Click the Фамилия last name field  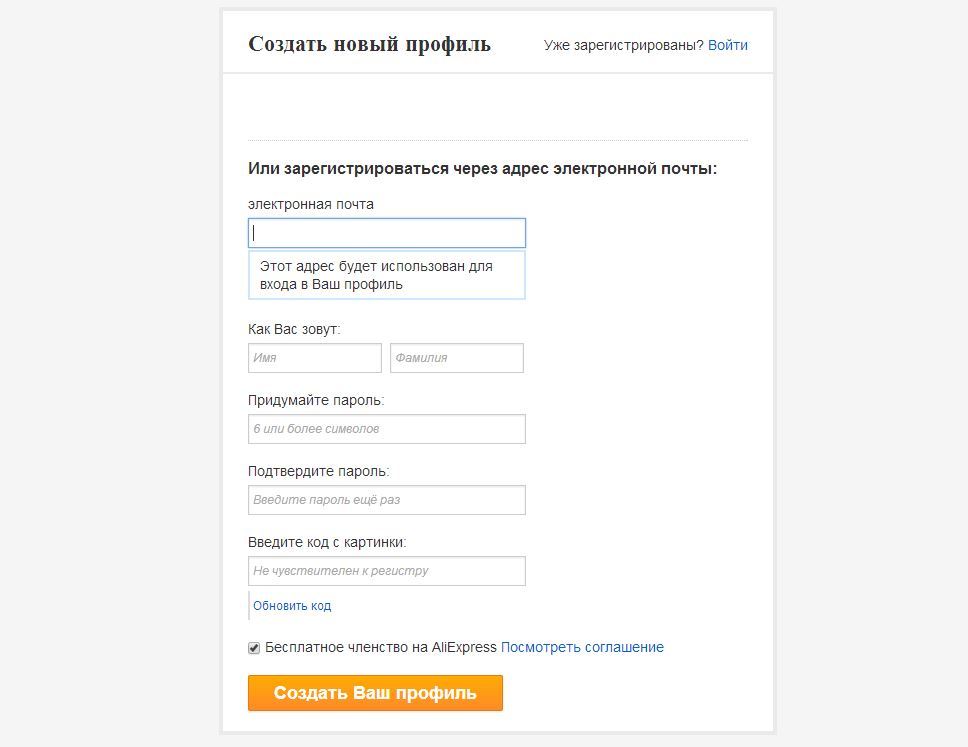pos(456,358)
